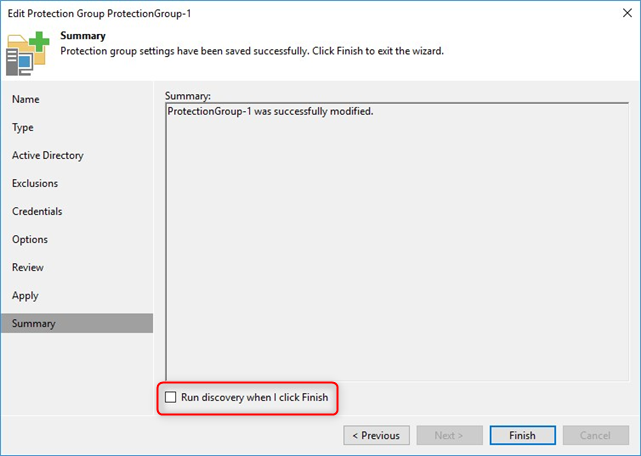Select the highlighted Summary step in sidebar
641x456 pixels.
(x=34, y=324)
